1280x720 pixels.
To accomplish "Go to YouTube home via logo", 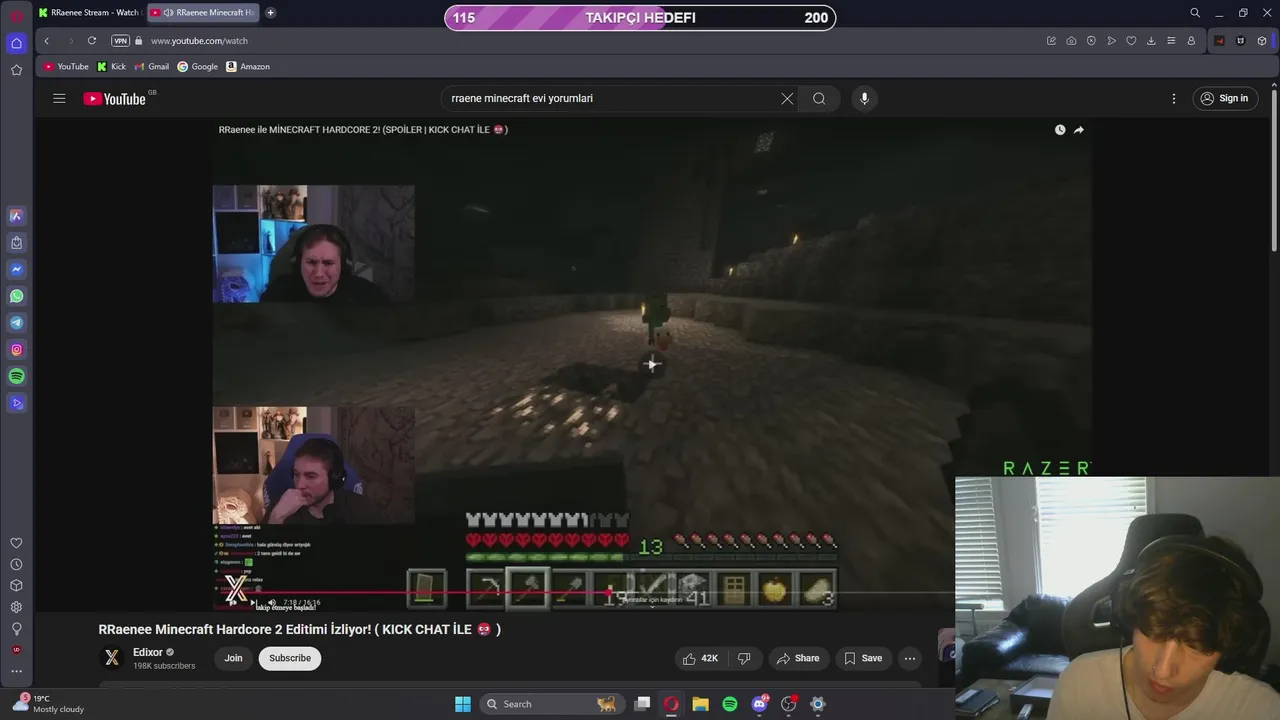I will [114, 98].
